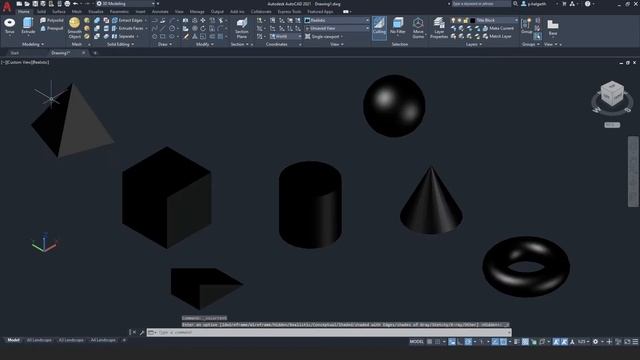Choose the Presspull tool
The image size is (640, 360).
click(x=52, y=28)
